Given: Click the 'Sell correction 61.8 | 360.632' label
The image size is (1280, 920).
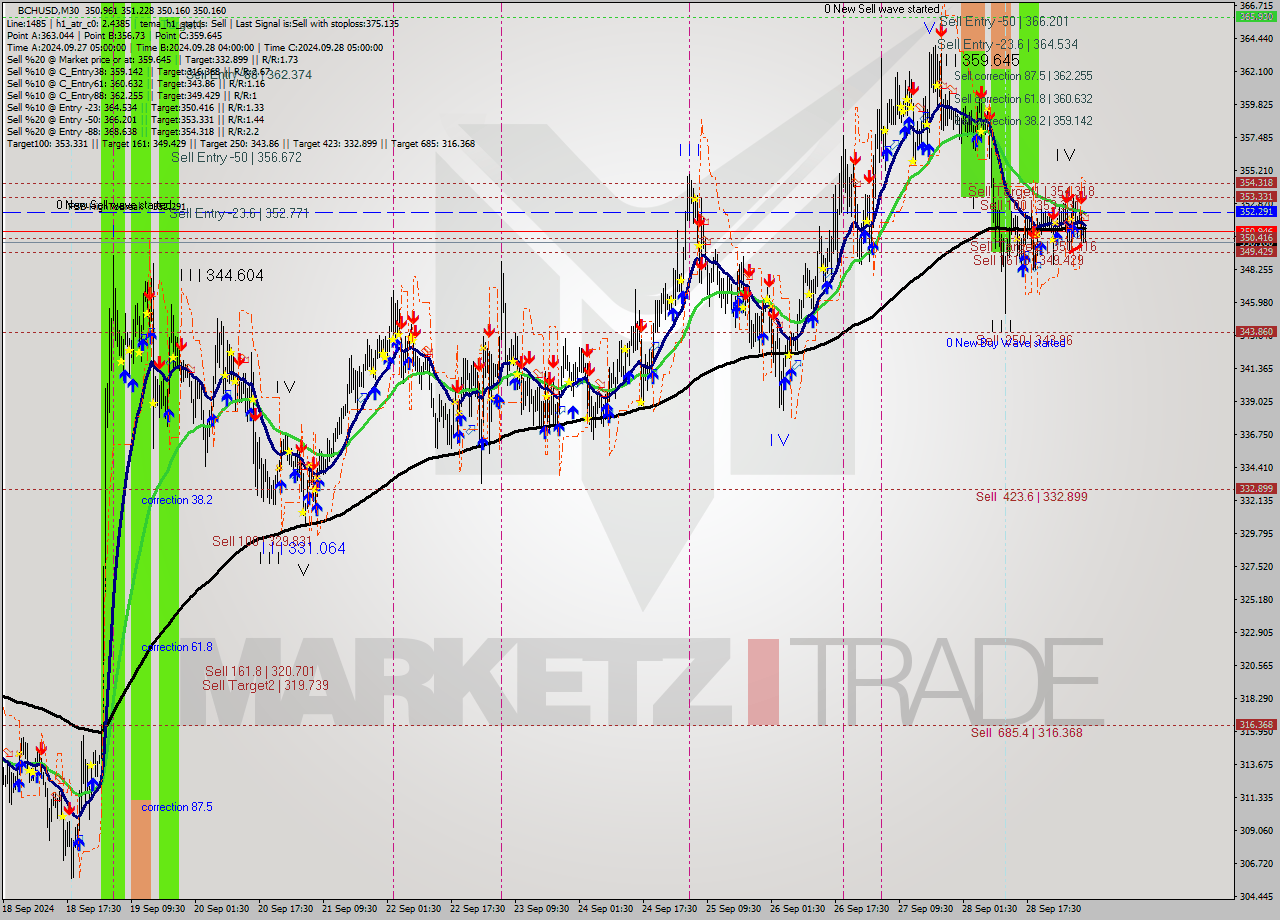Looking at the screenshot, I should tap(1023, 99).
